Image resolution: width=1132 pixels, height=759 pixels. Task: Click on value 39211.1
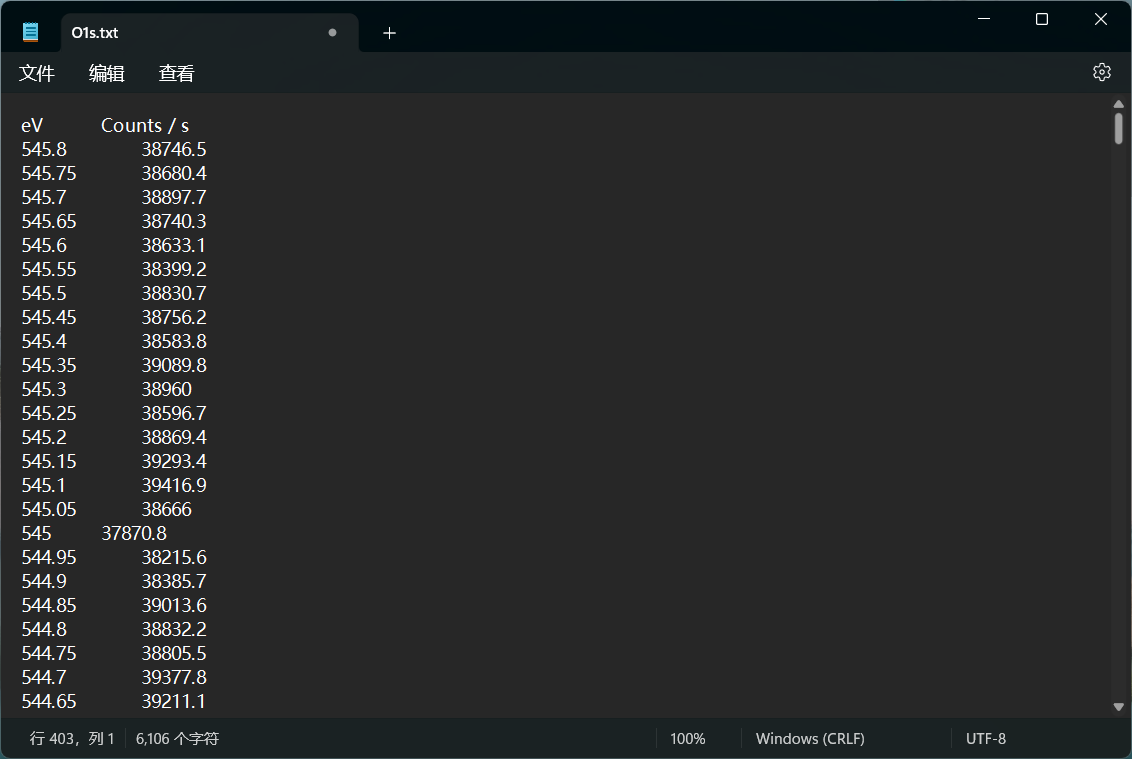tap(173, 701)
